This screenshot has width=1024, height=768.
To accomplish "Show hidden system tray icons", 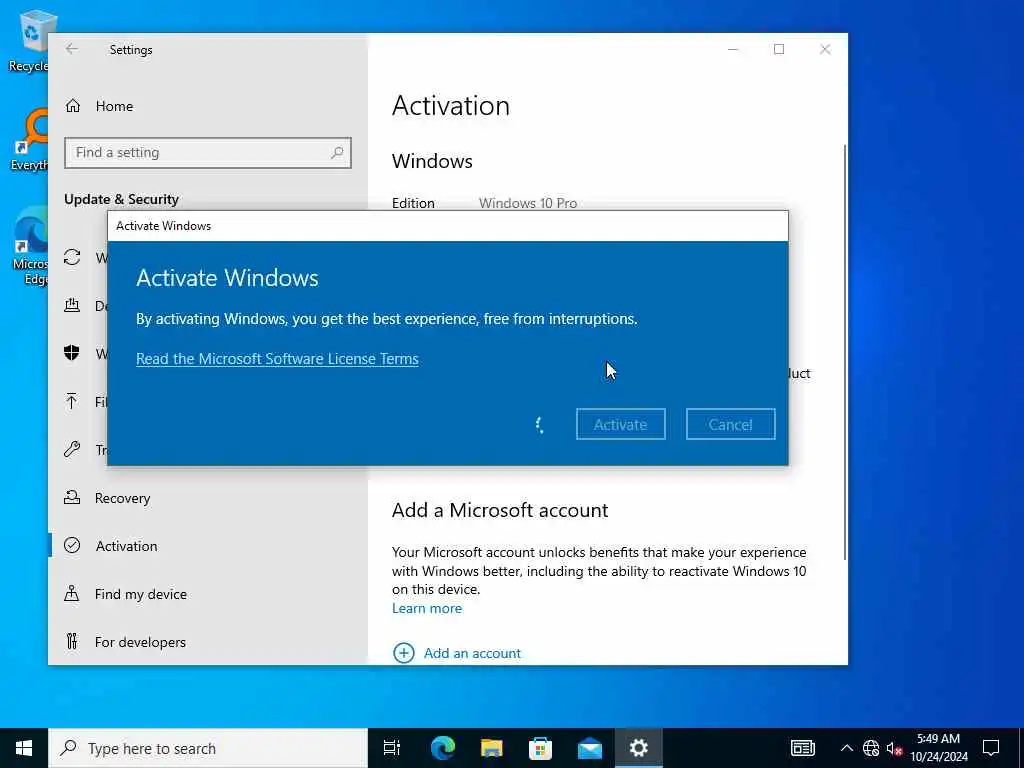I will [846, 748].
